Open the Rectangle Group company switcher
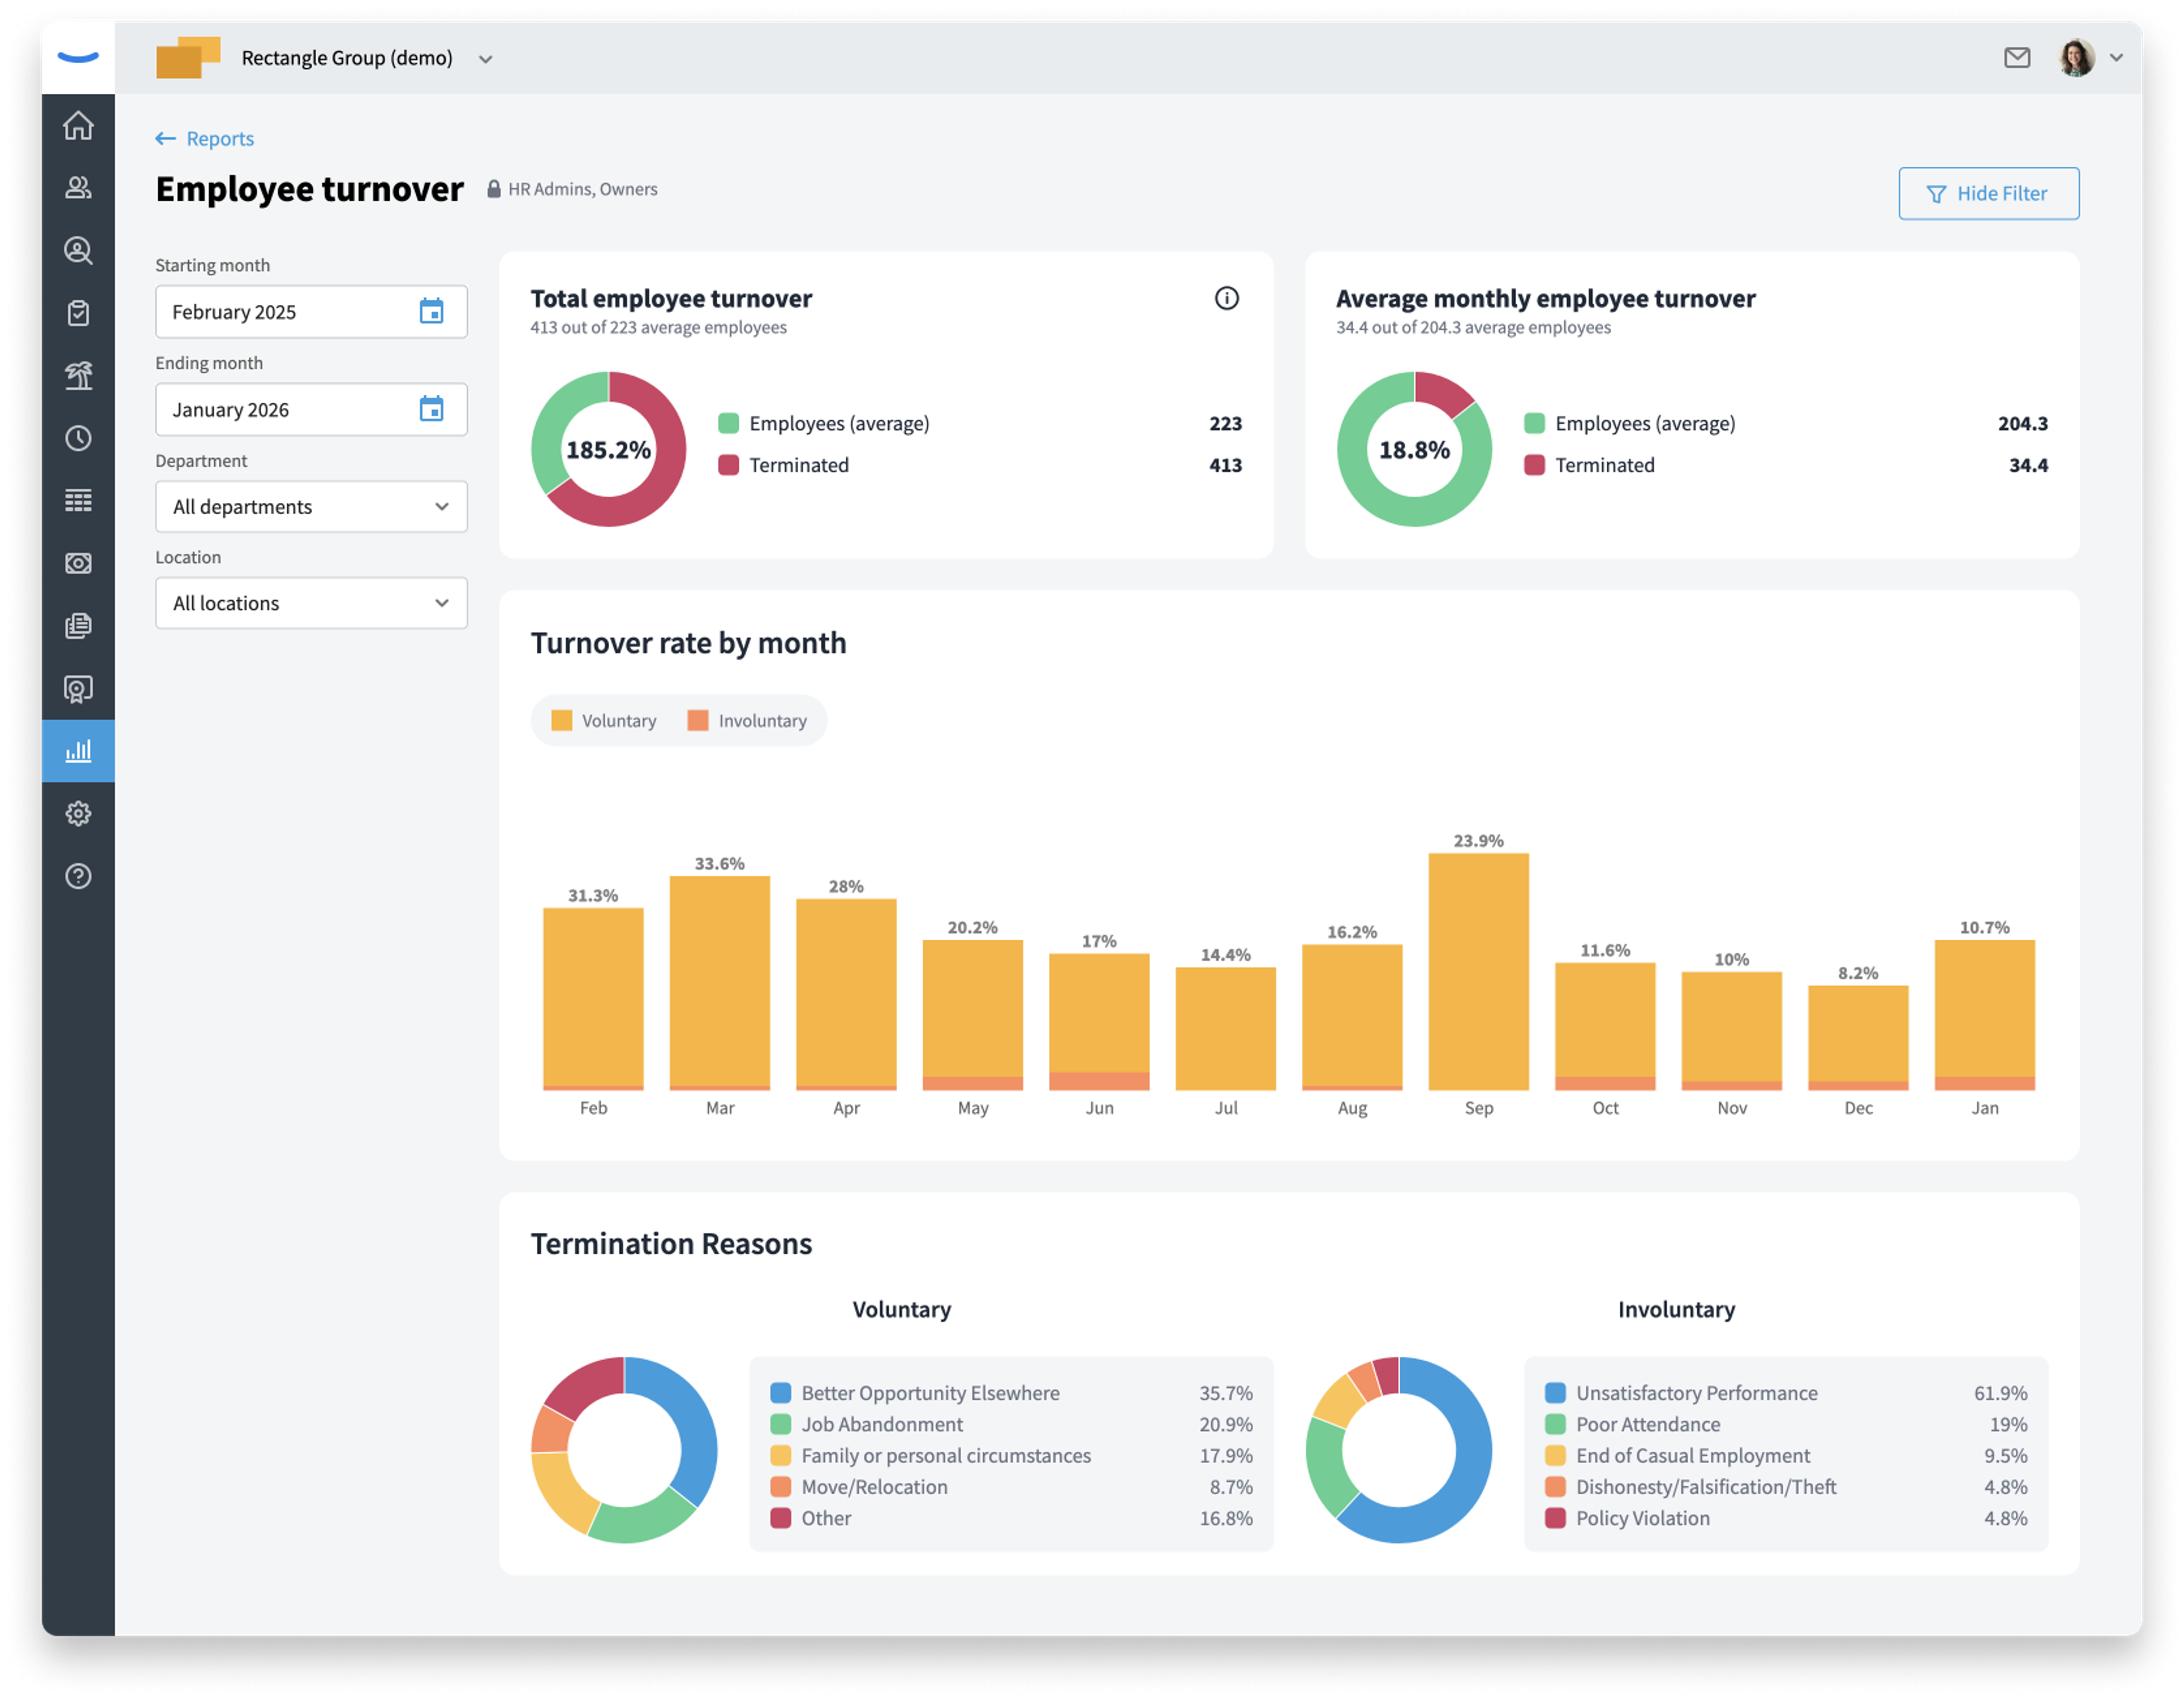Image resolution: width=2184 pixels, height=1698 pixels. (346, 58)
